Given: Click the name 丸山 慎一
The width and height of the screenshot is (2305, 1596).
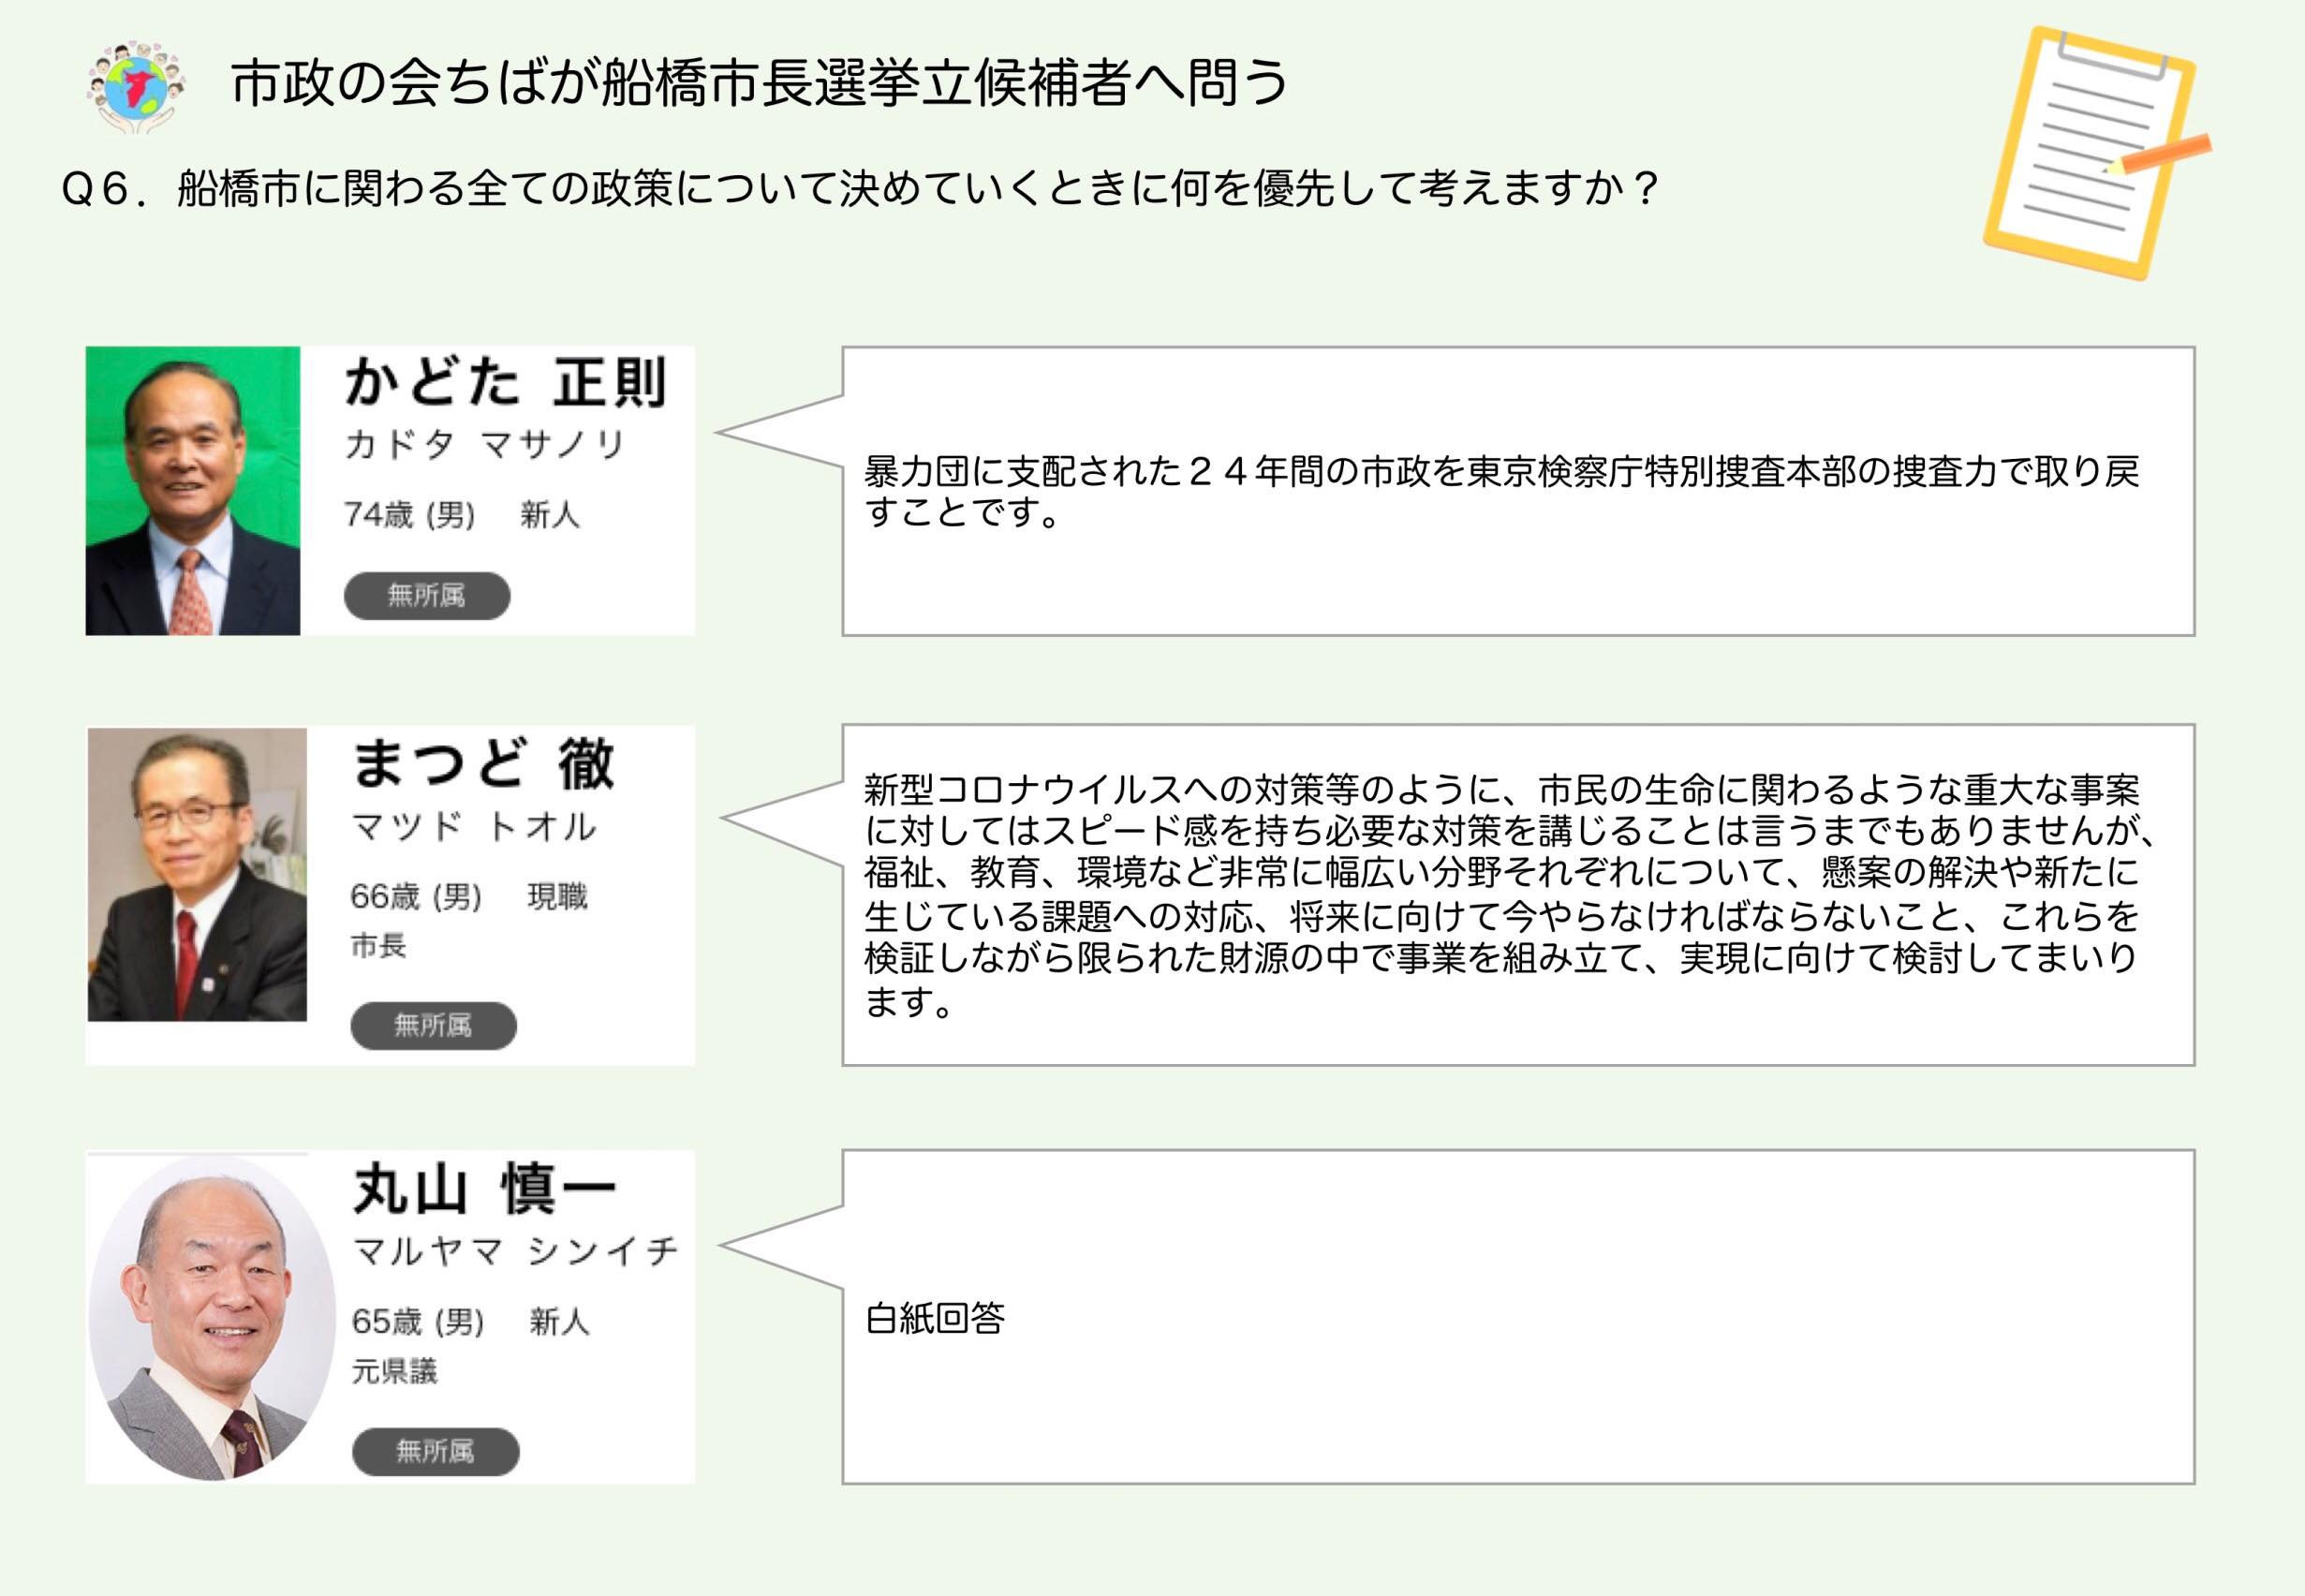Looking at the screenshot, I should (485, 1189).
